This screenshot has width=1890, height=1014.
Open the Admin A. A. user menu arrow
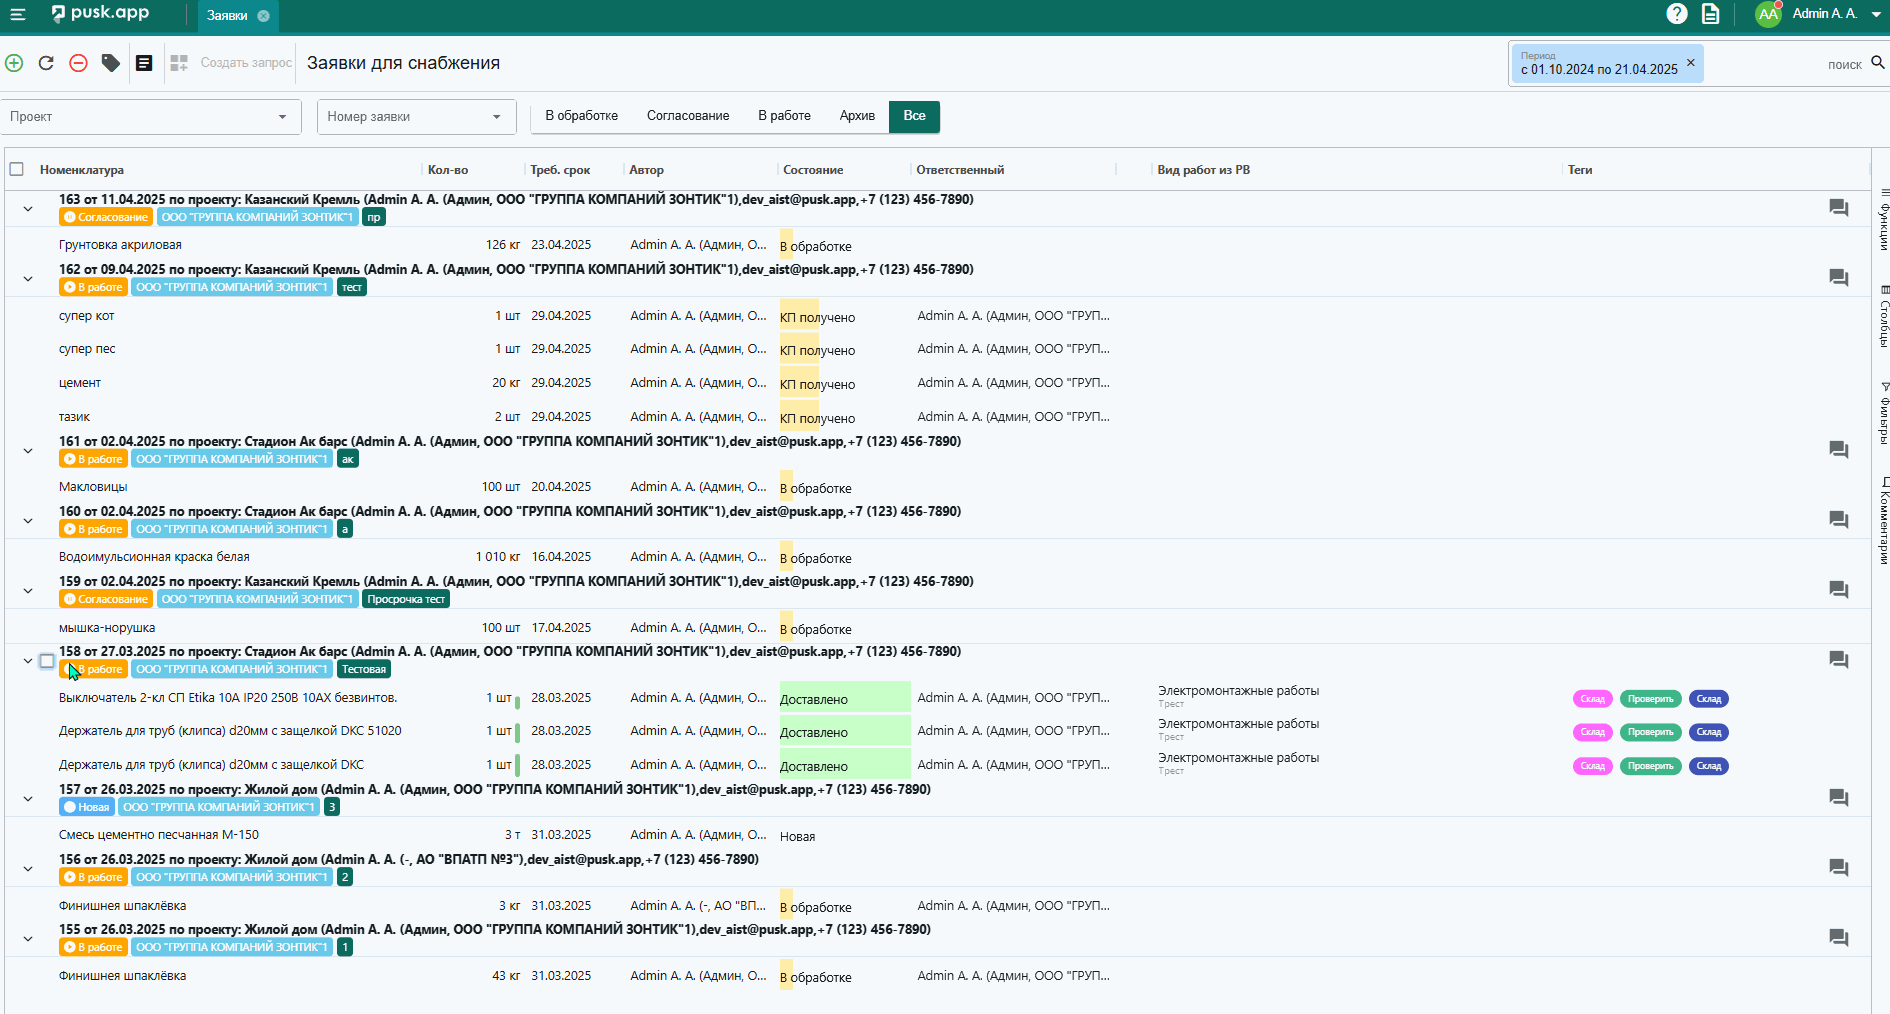pos(1876,14)
